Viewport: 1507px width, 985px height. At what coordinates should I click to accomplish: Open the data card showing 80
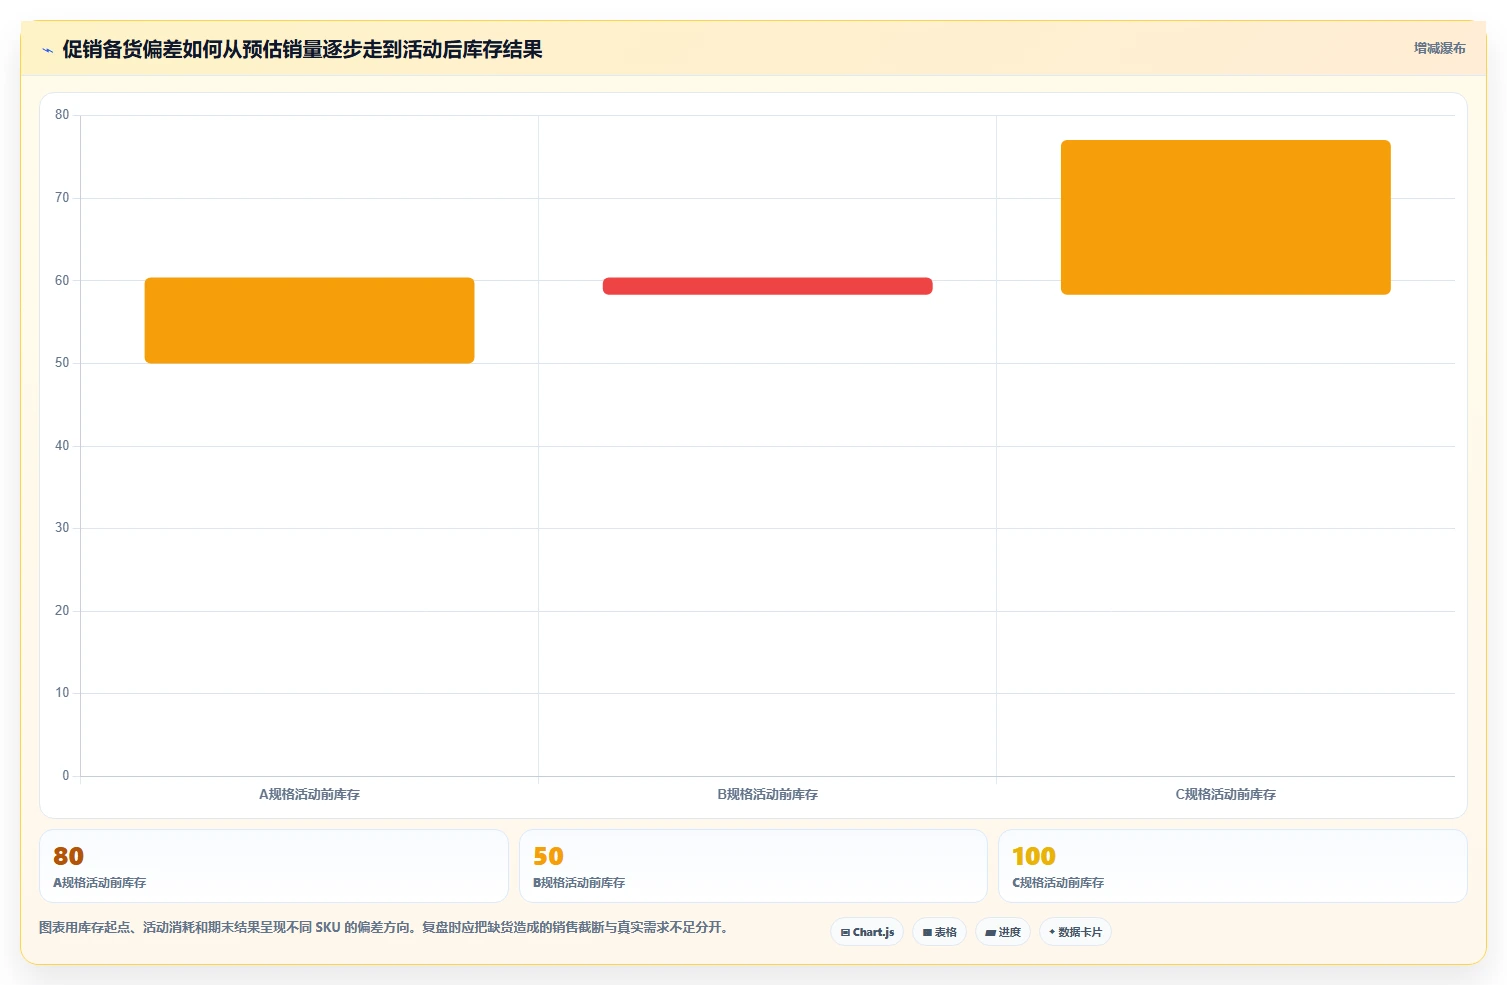click(273, 866)
